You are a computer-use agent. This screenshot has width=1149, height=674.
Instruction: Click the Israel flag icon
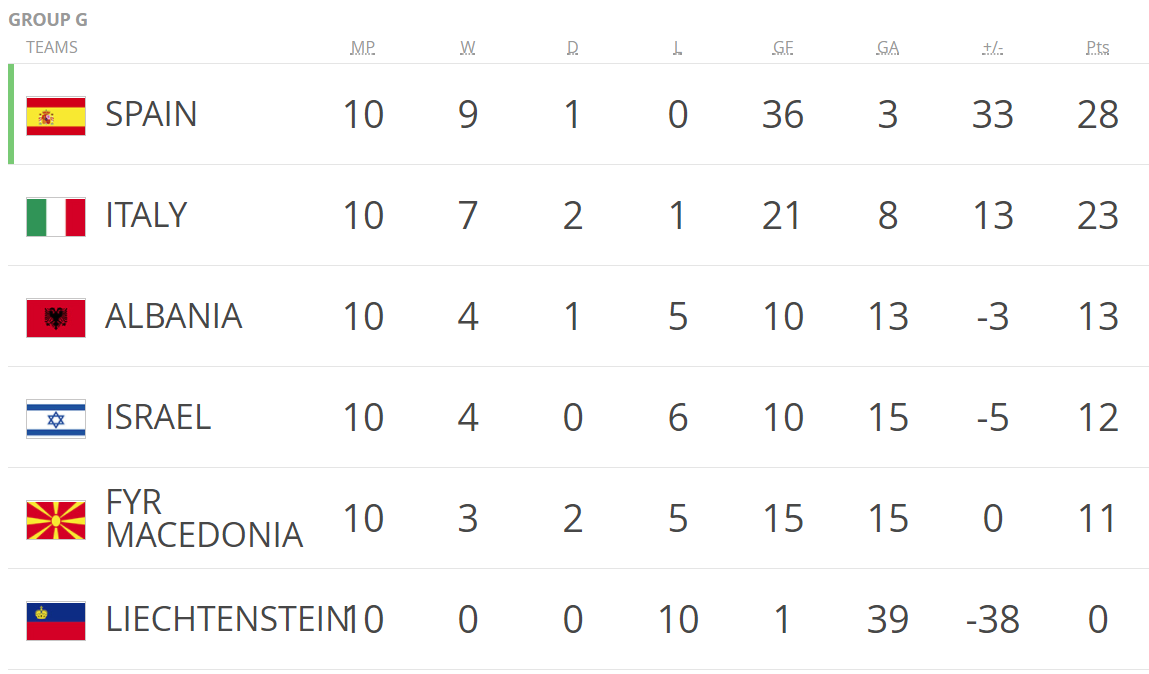point(56,419)
